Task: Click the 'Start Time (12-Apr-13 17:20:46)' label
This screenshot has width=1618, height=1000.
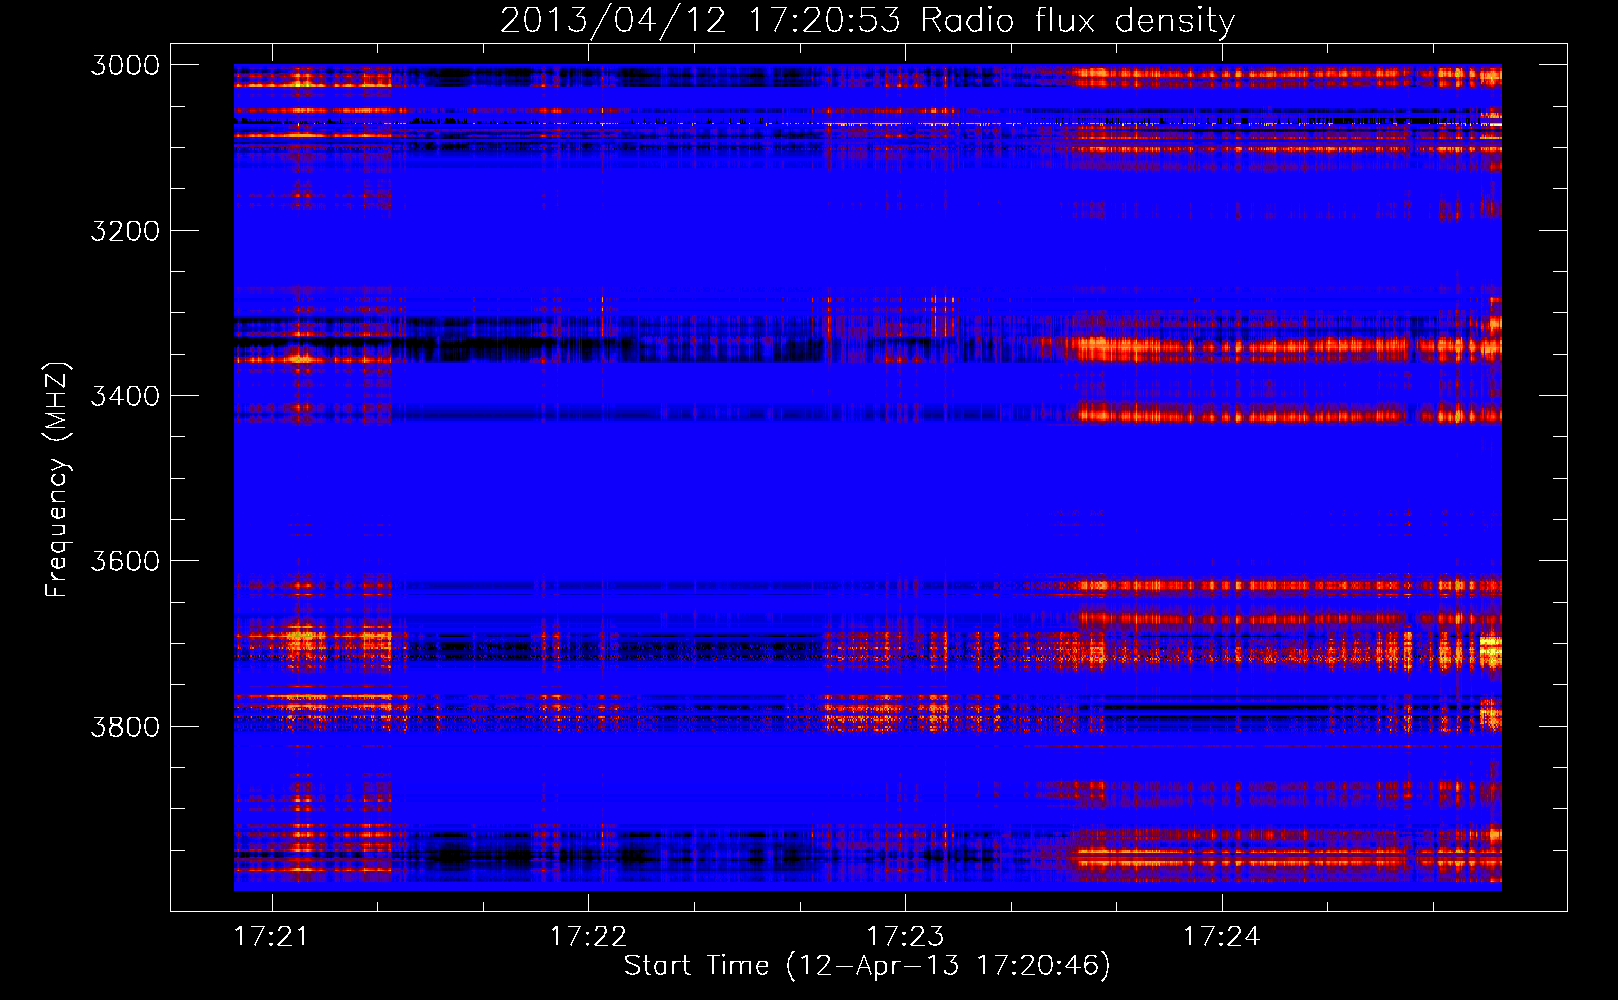Action: click(x=867, y=965)
